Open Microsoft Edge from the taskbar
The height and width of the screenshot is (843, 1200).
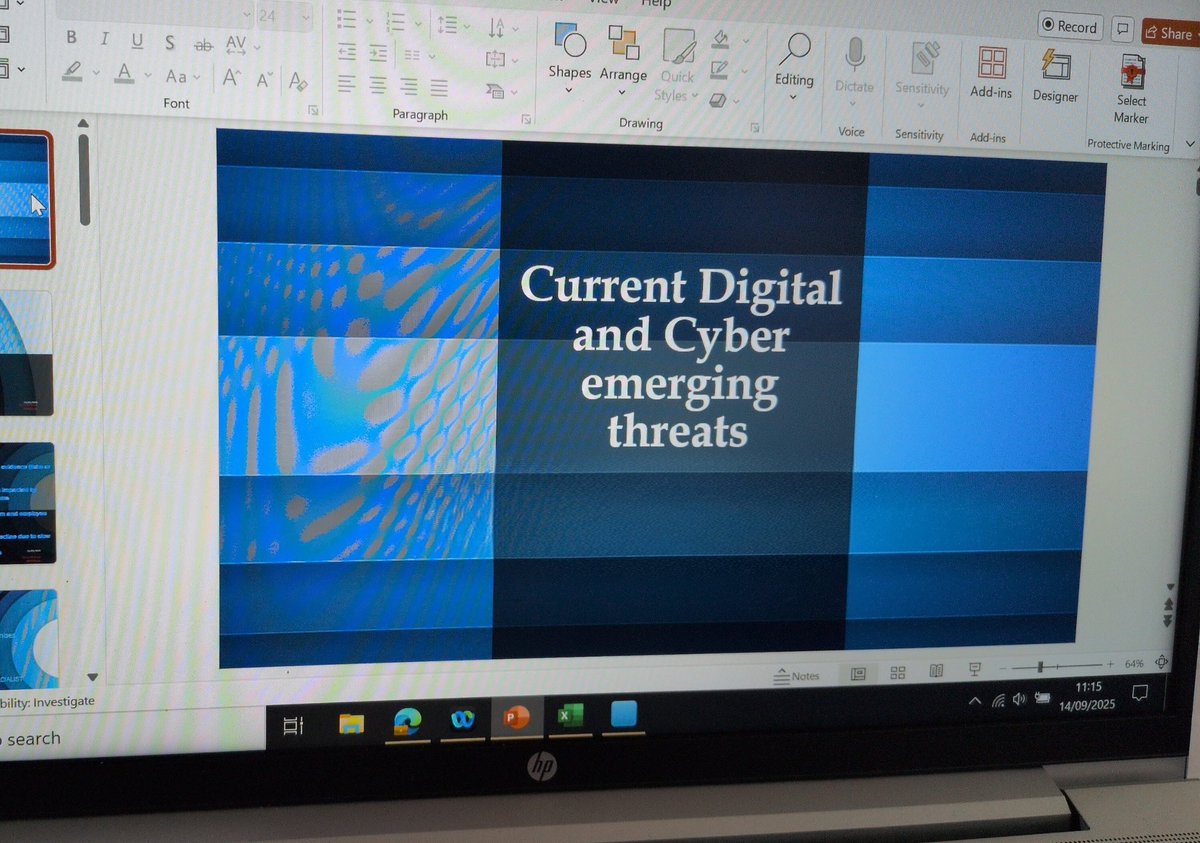407,721
